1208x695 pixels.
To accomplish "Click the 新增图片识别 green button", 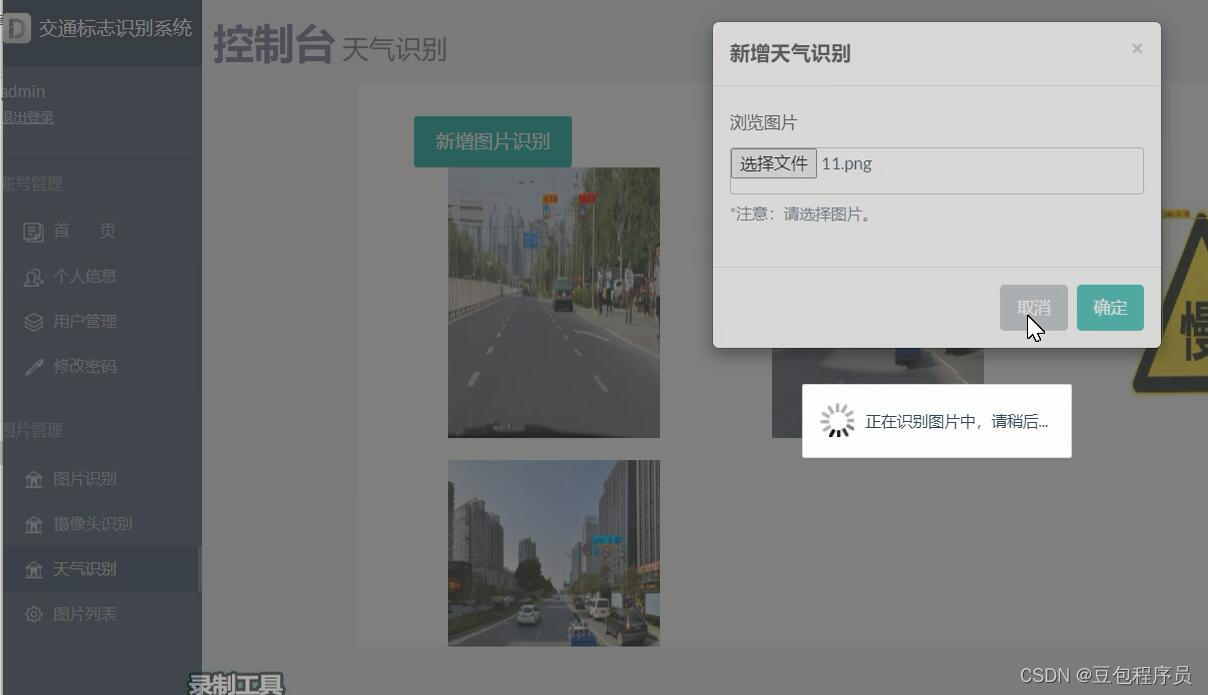I will point(492,141).
